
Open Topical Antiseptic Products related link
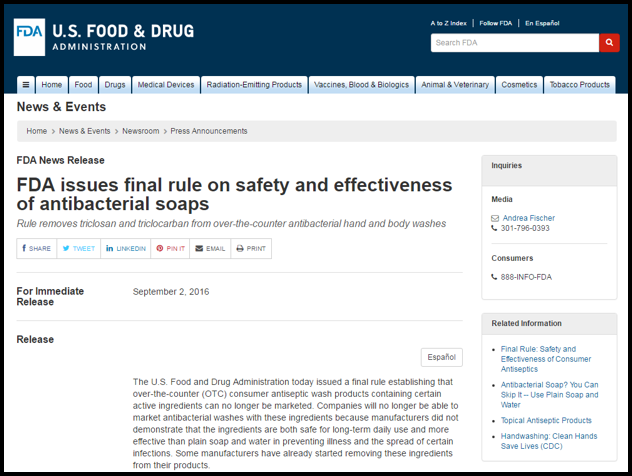click(x=546, y=421)
